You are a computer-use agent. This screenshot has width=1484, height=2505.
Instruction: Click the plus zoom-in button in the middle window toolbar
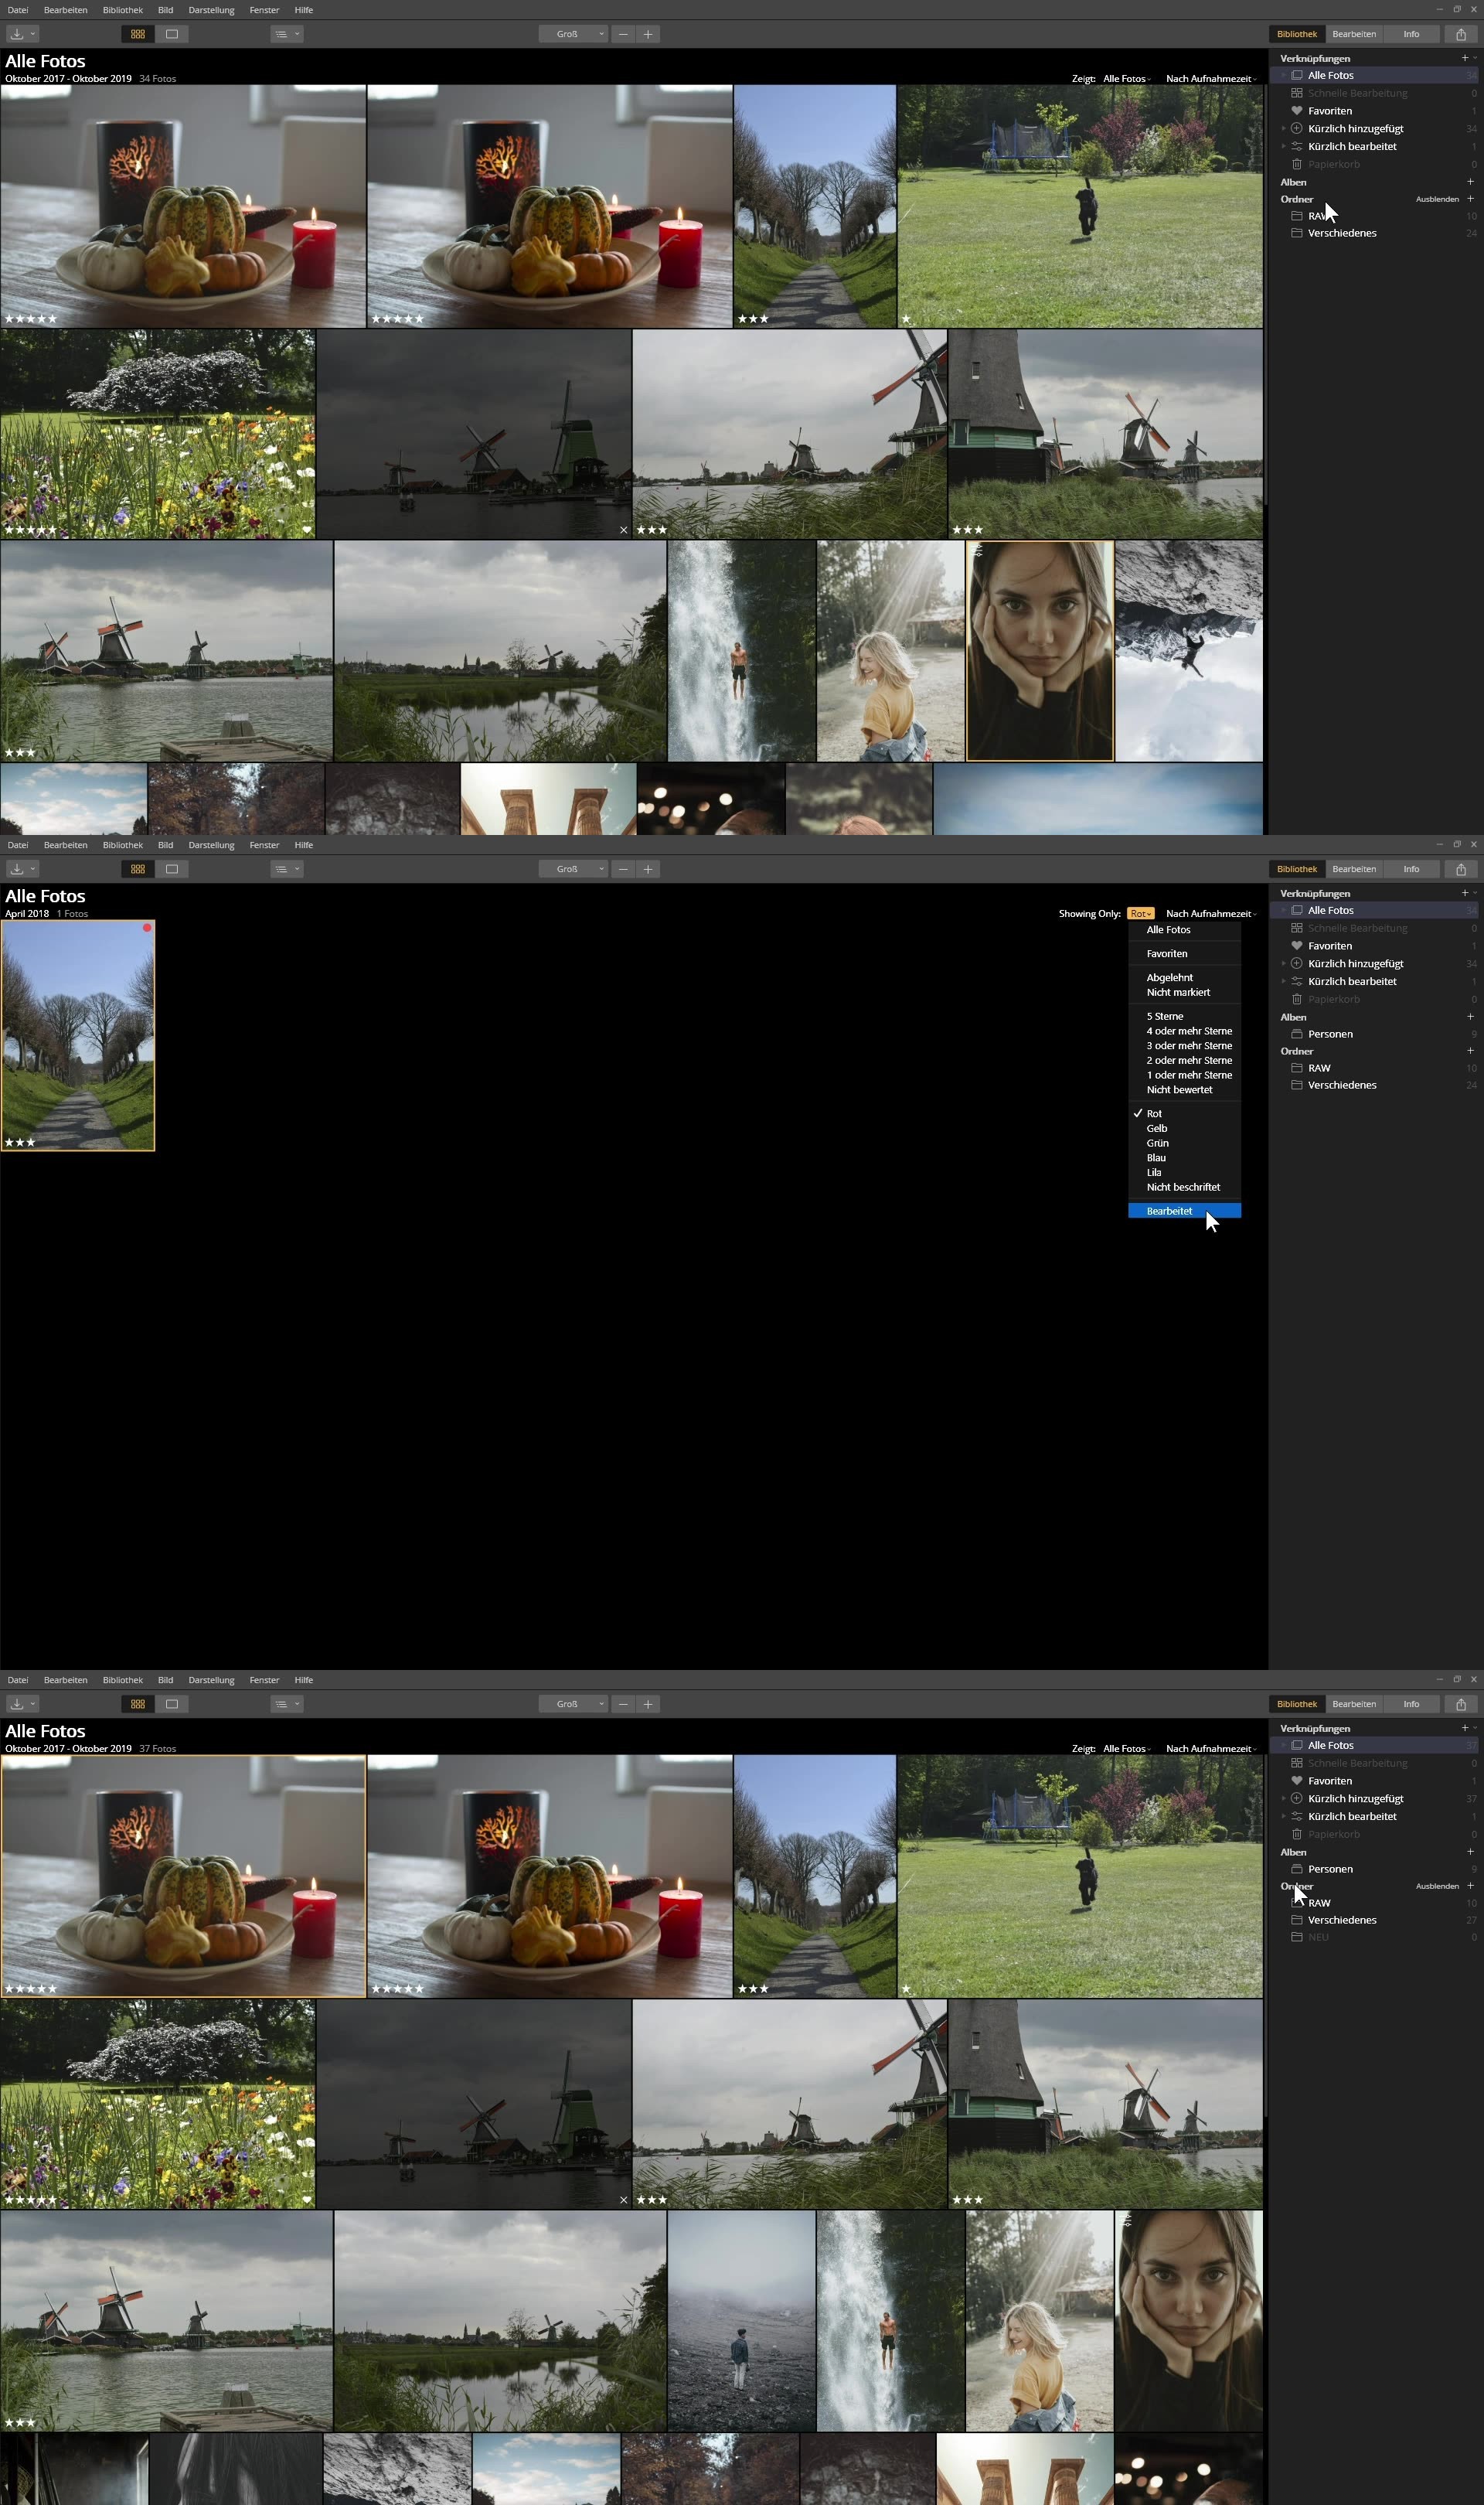point(648,869)
